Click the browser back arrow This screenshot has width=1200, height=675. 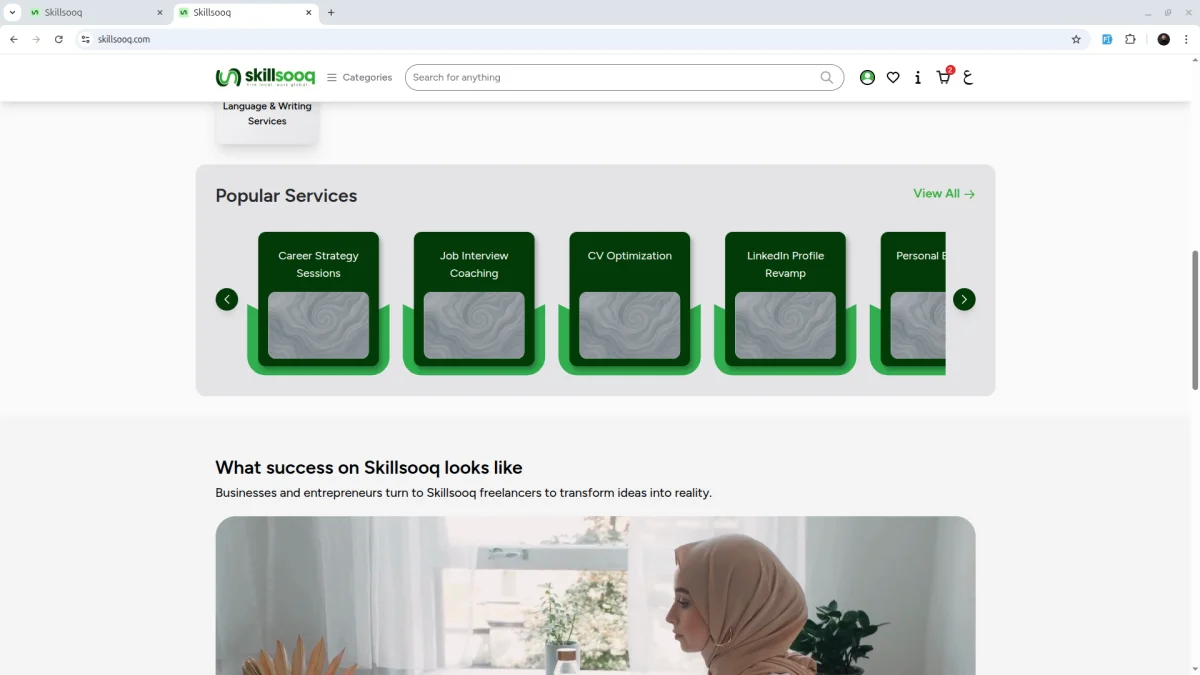tap(14, 39)
